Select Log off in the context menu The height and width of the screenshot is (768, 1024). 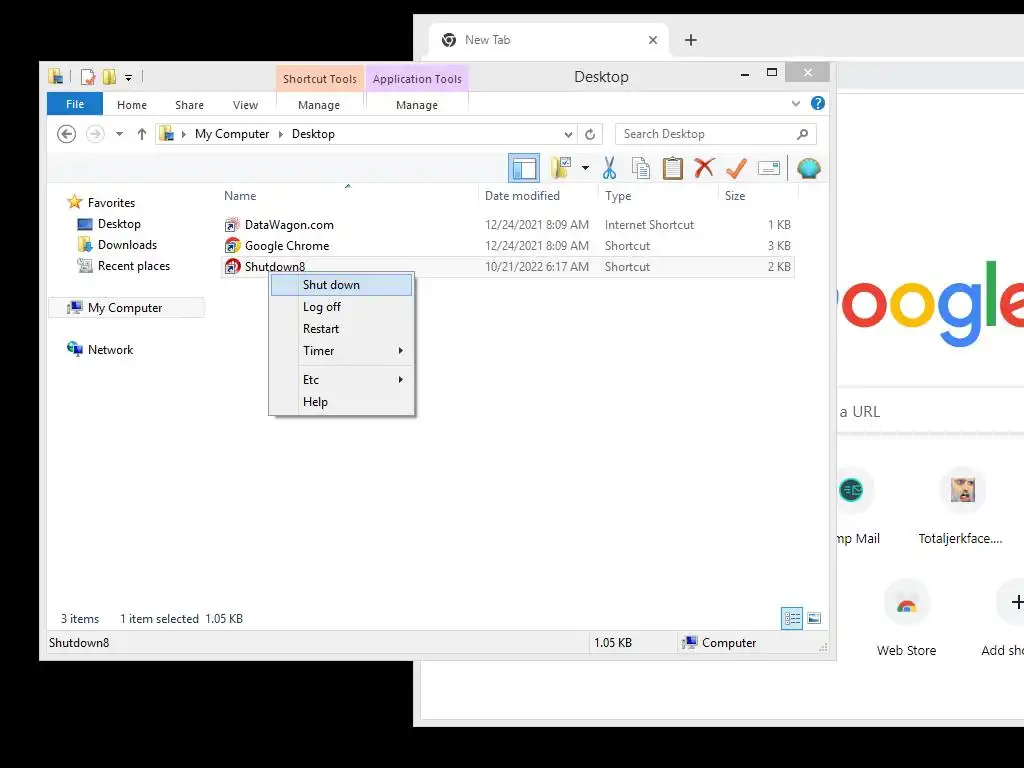click(x=342, y=307)
